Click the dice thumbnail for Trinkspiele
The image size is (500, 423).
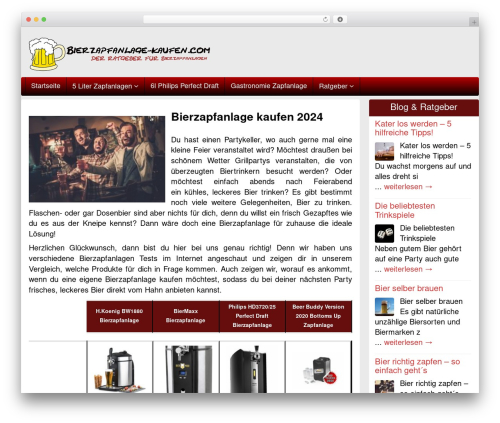[x=384, y=234]
